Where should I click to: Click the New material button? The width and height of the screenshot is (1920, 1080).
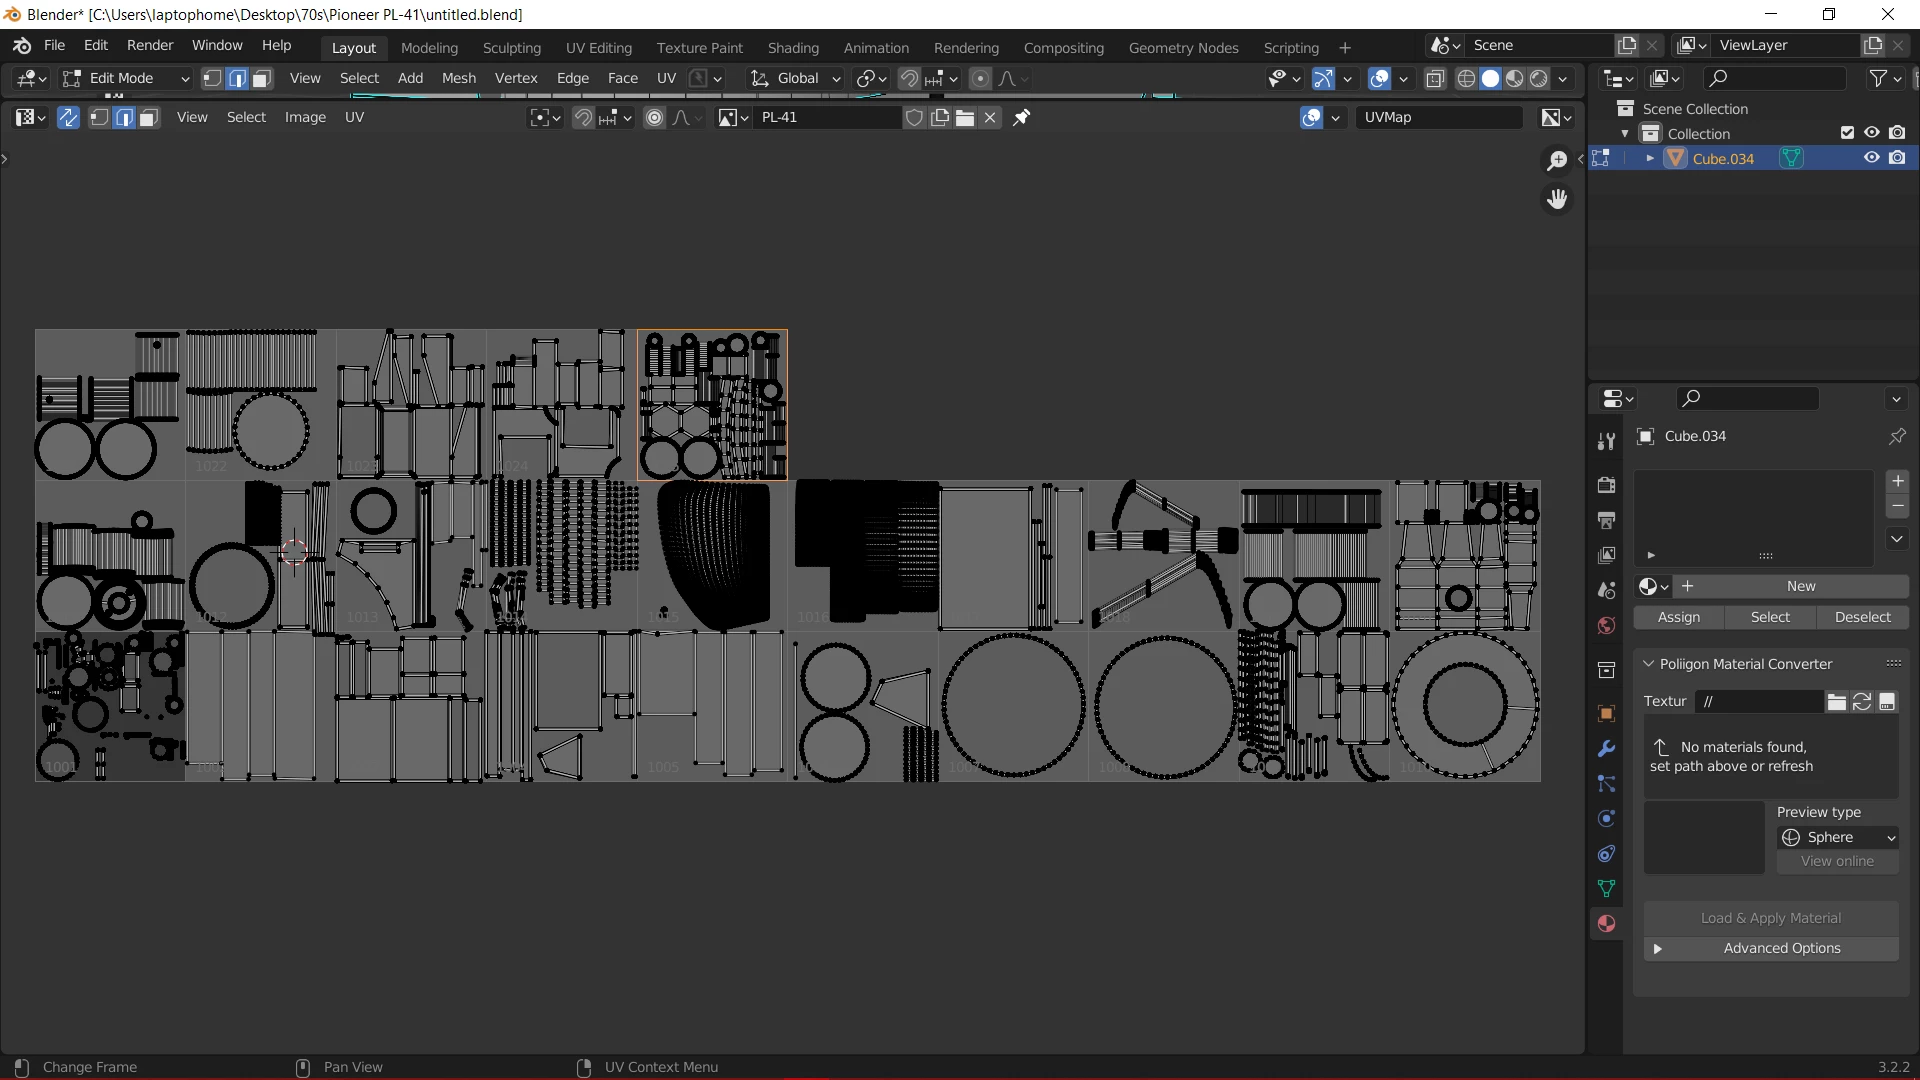(1800, 586)
